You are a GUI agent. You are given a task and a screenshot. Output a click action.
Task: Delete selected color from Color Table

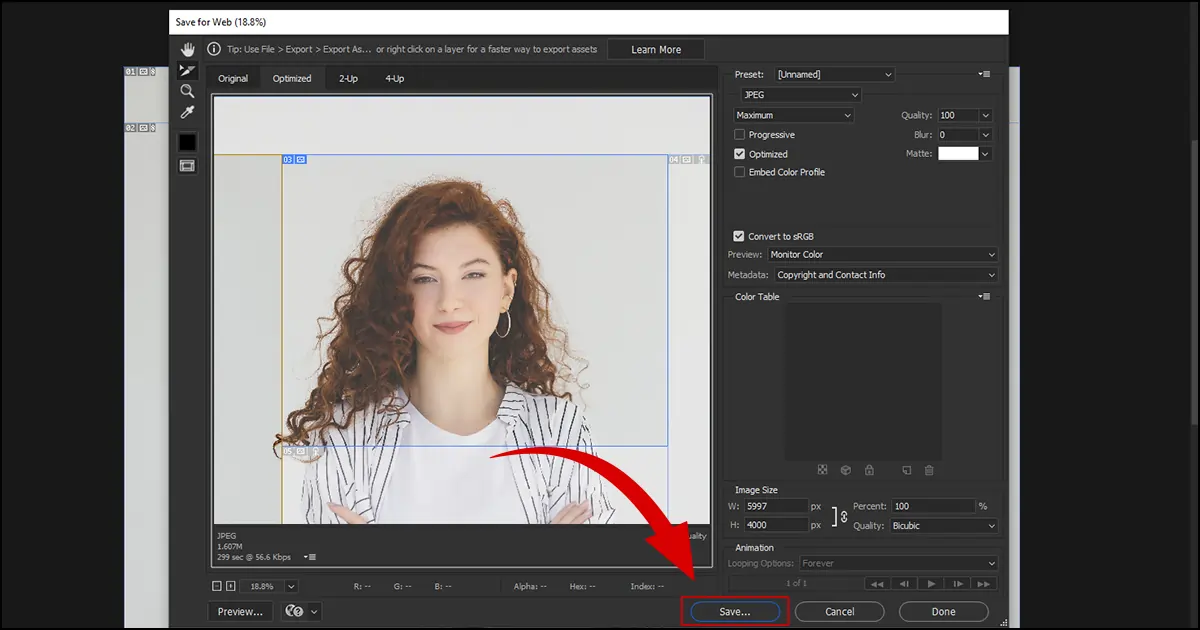929,470
